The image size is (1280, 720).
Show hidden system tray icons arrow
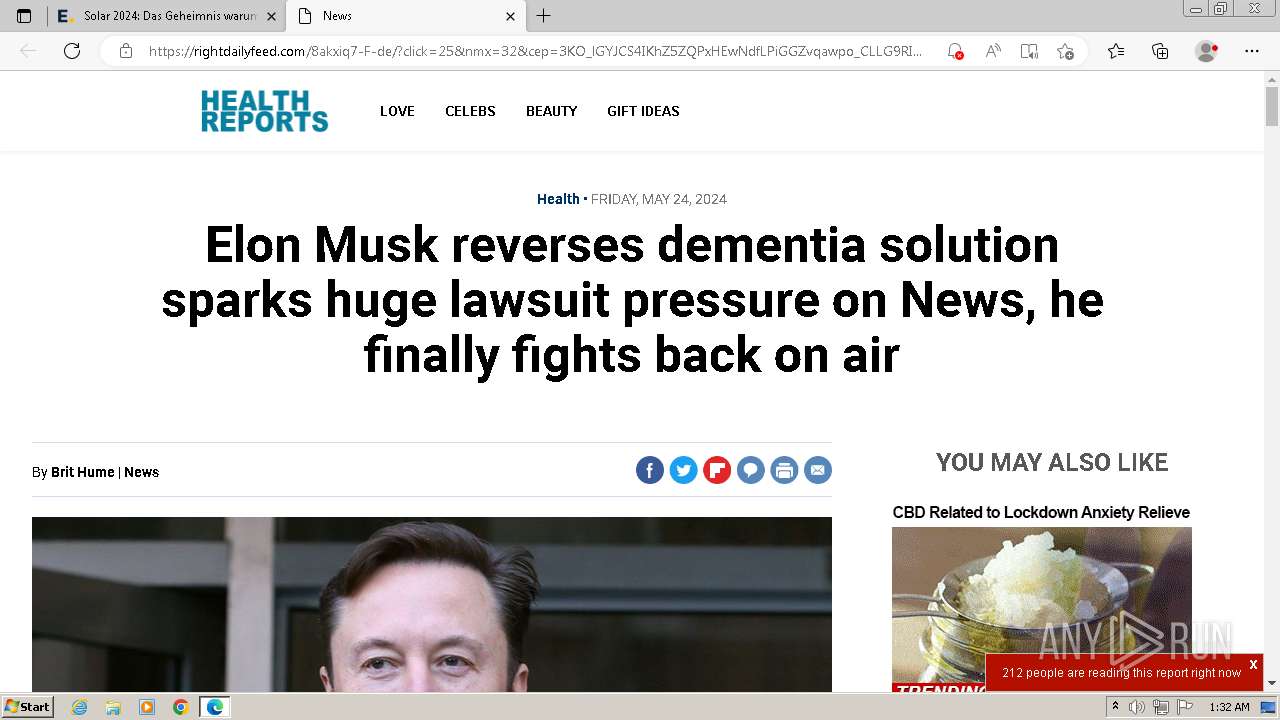point(1115,707)
